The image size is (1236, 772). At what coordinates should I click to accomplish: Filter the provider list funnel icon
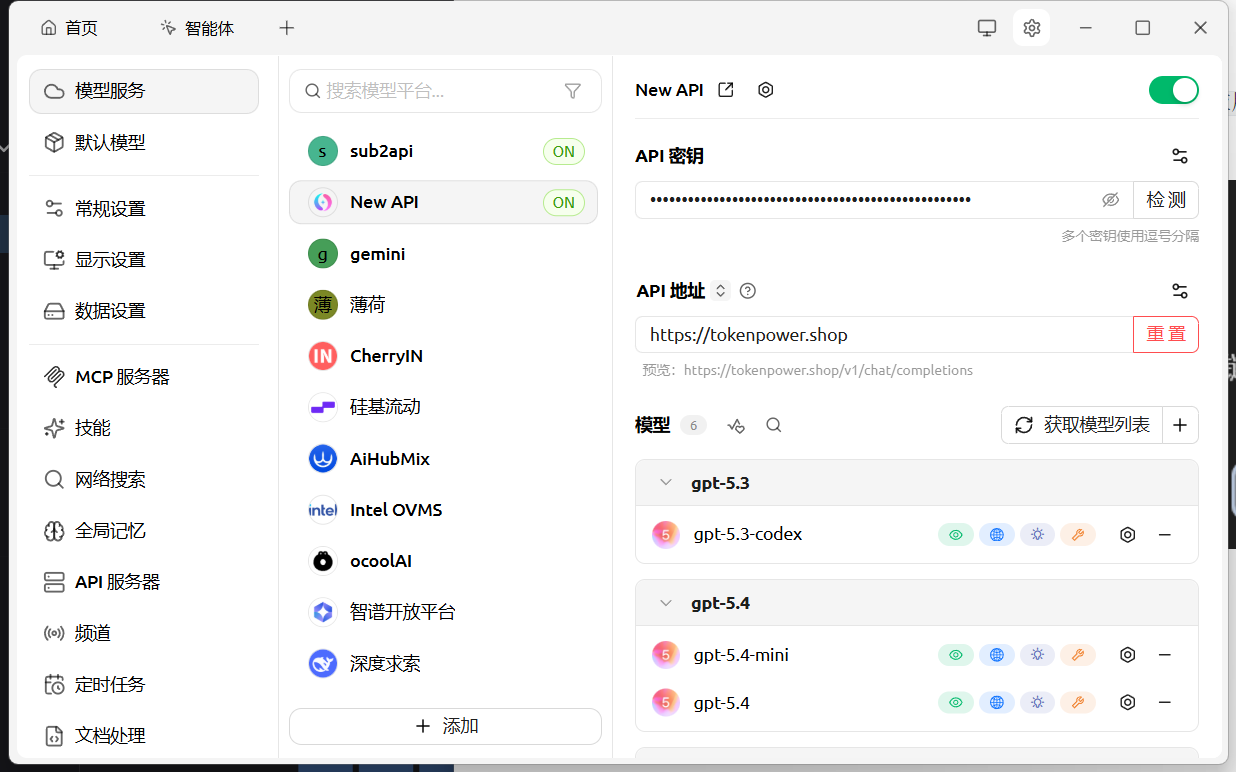pos(573,91)
